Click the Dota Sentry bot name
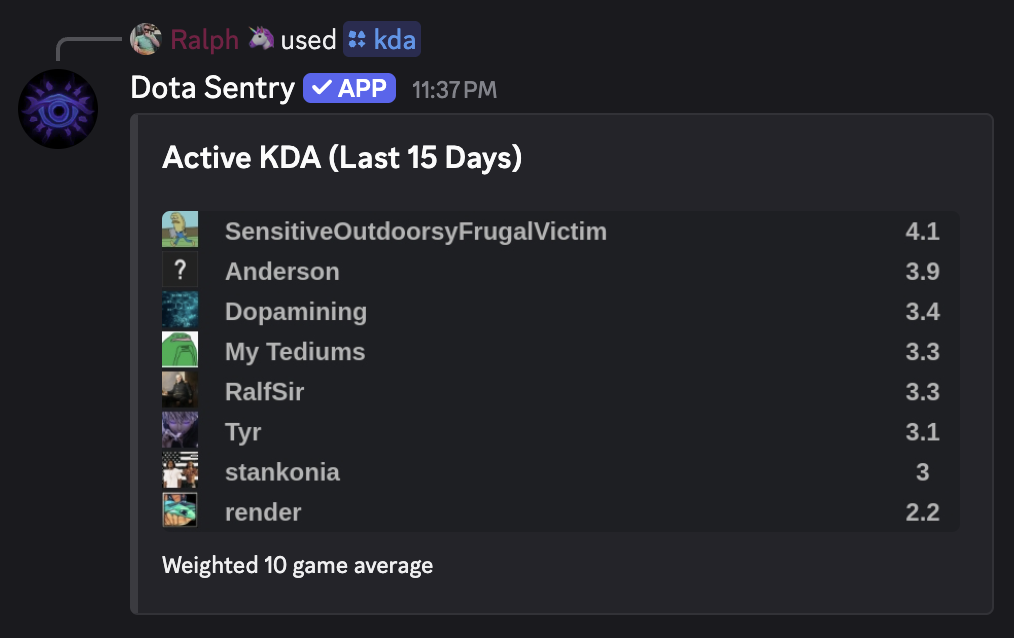 click(x=213, y=88)
